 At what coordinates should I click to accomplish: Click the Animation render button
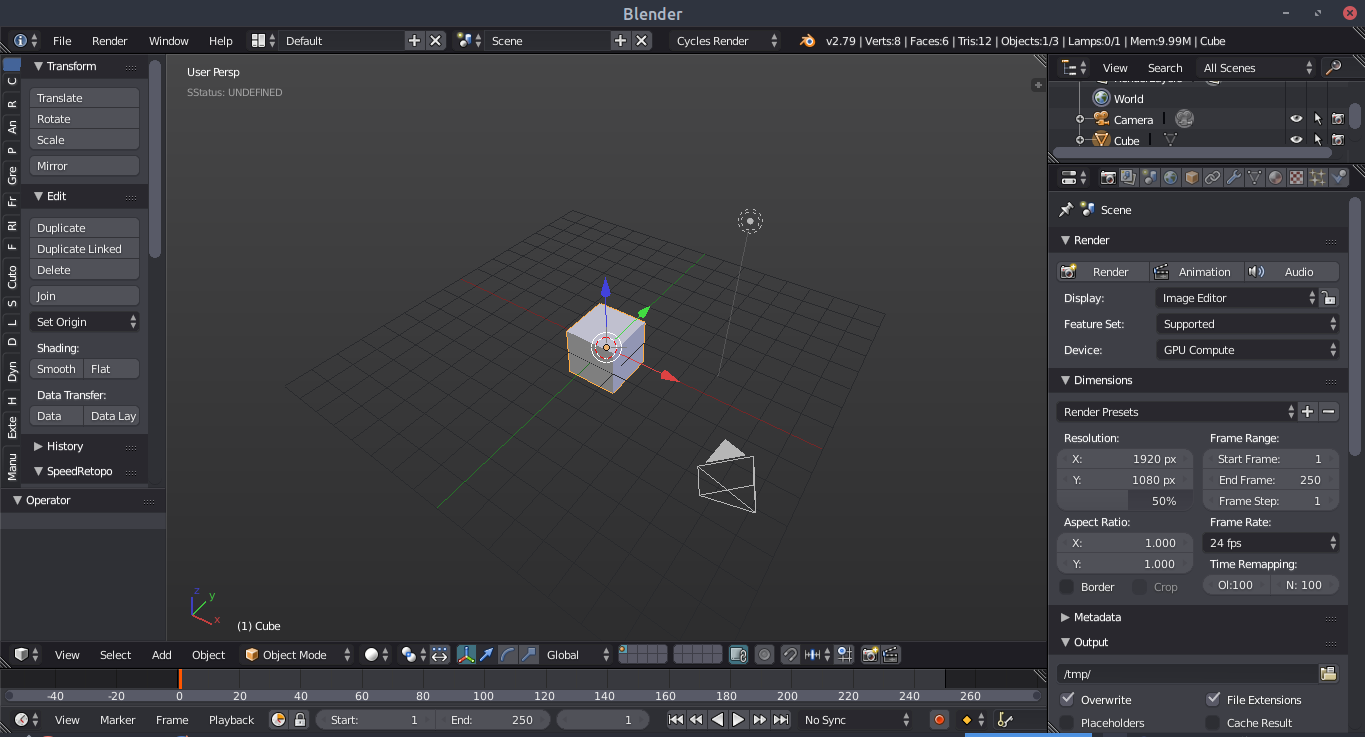pos(1195,272)
